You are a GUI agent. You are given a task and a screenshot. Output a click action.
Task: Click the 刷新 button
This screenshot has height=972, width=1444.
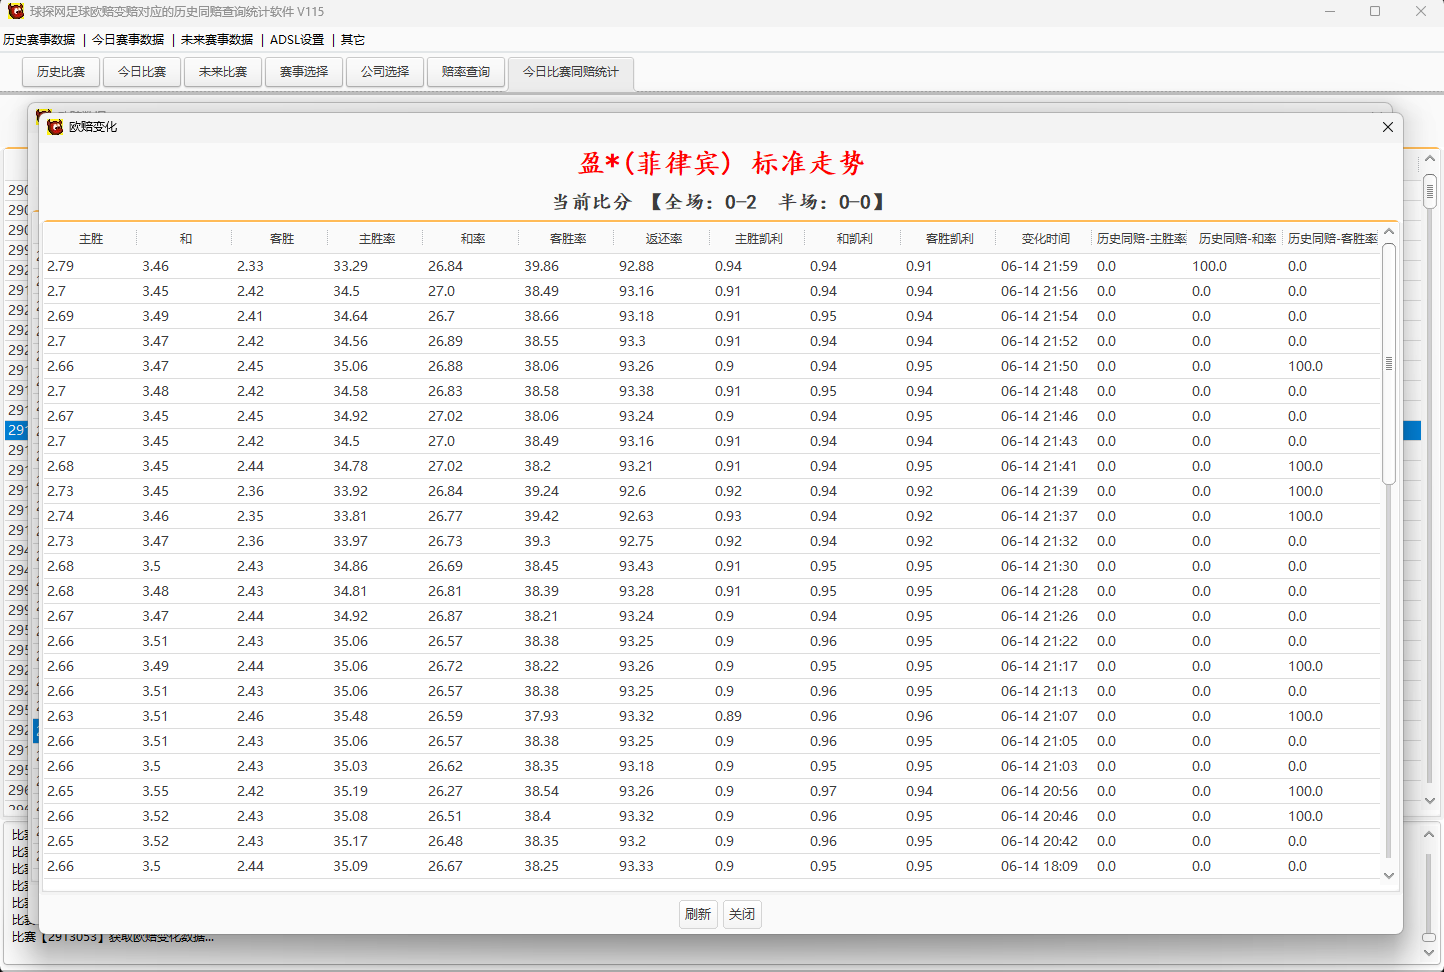[x=698, y=914]
